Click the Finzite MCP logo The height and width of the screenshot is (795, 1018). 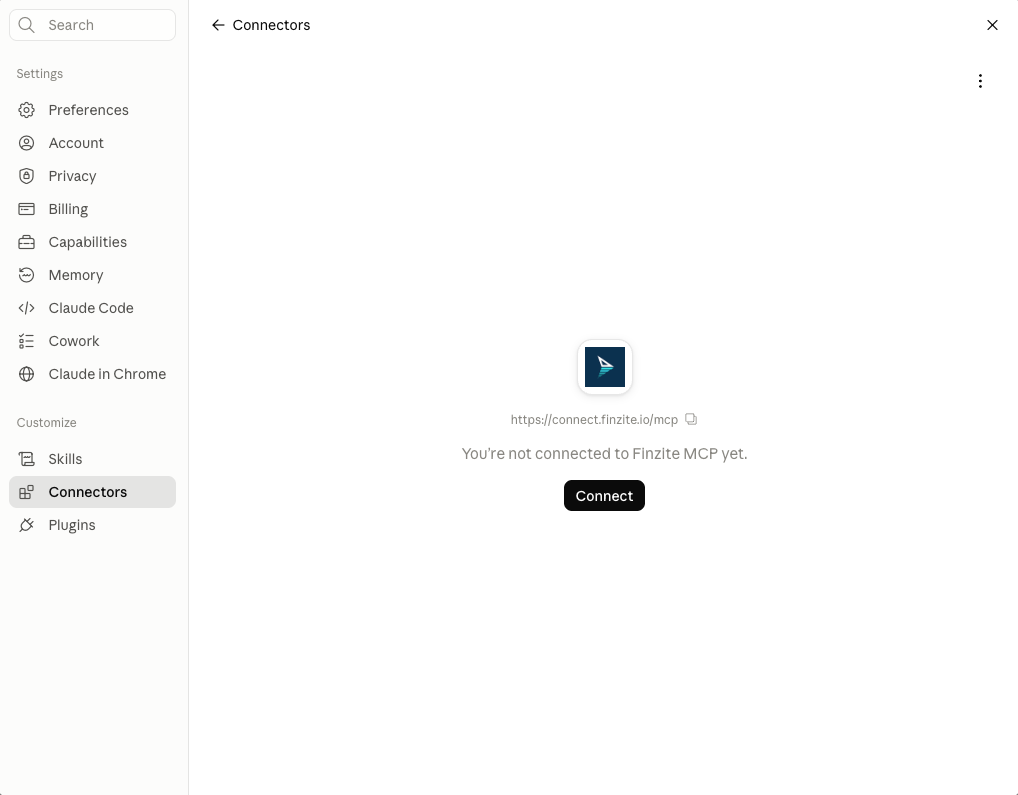(605, 367)
